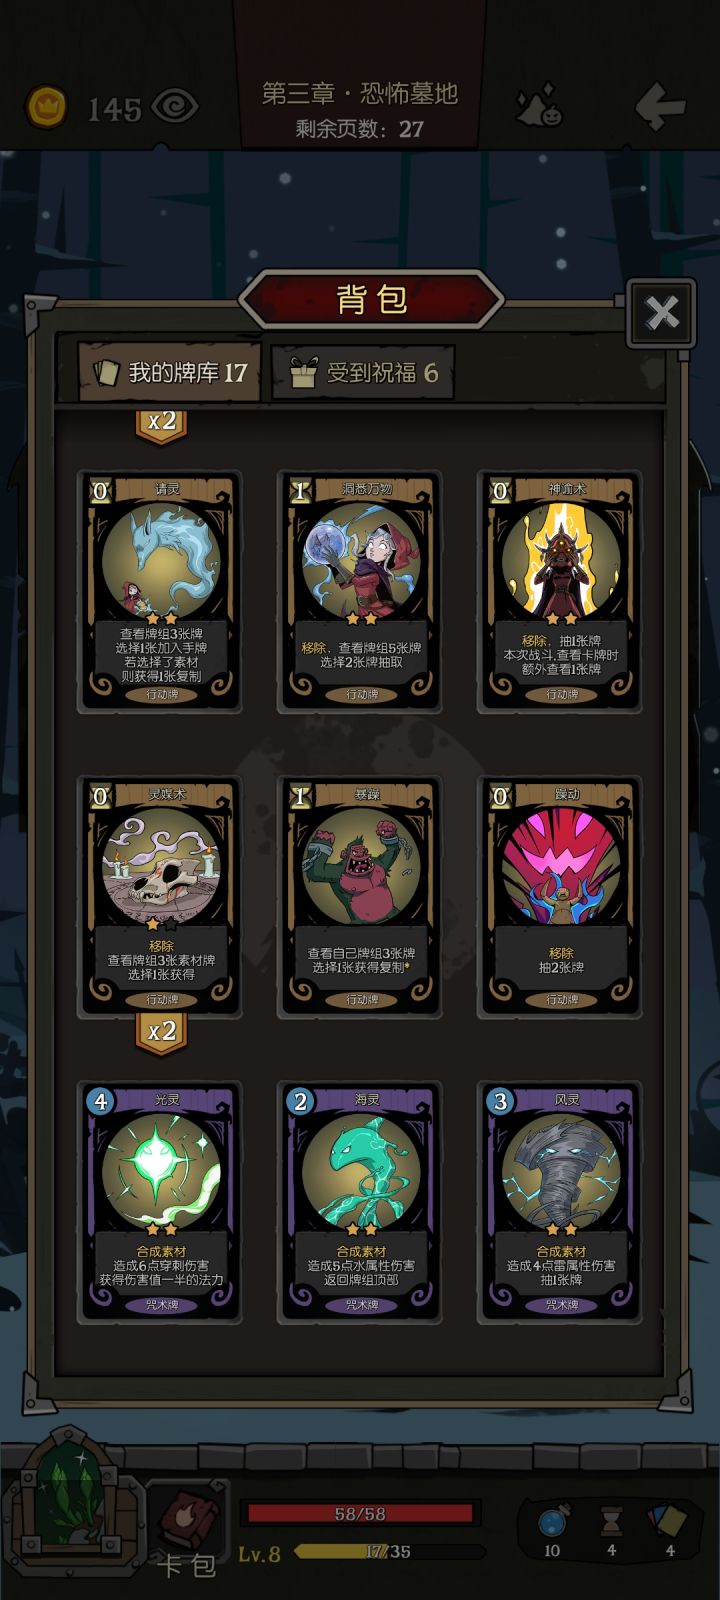
Task: Select the 神谕术 card
Action: pyautogui.click(x=560, y=592)
